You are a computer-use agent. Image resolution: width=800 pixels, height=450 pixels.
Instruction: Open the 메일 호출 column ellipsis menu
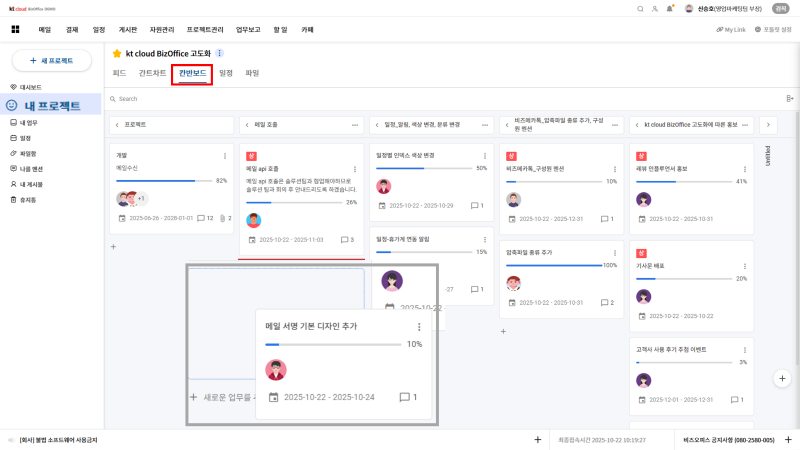[354, 125]
